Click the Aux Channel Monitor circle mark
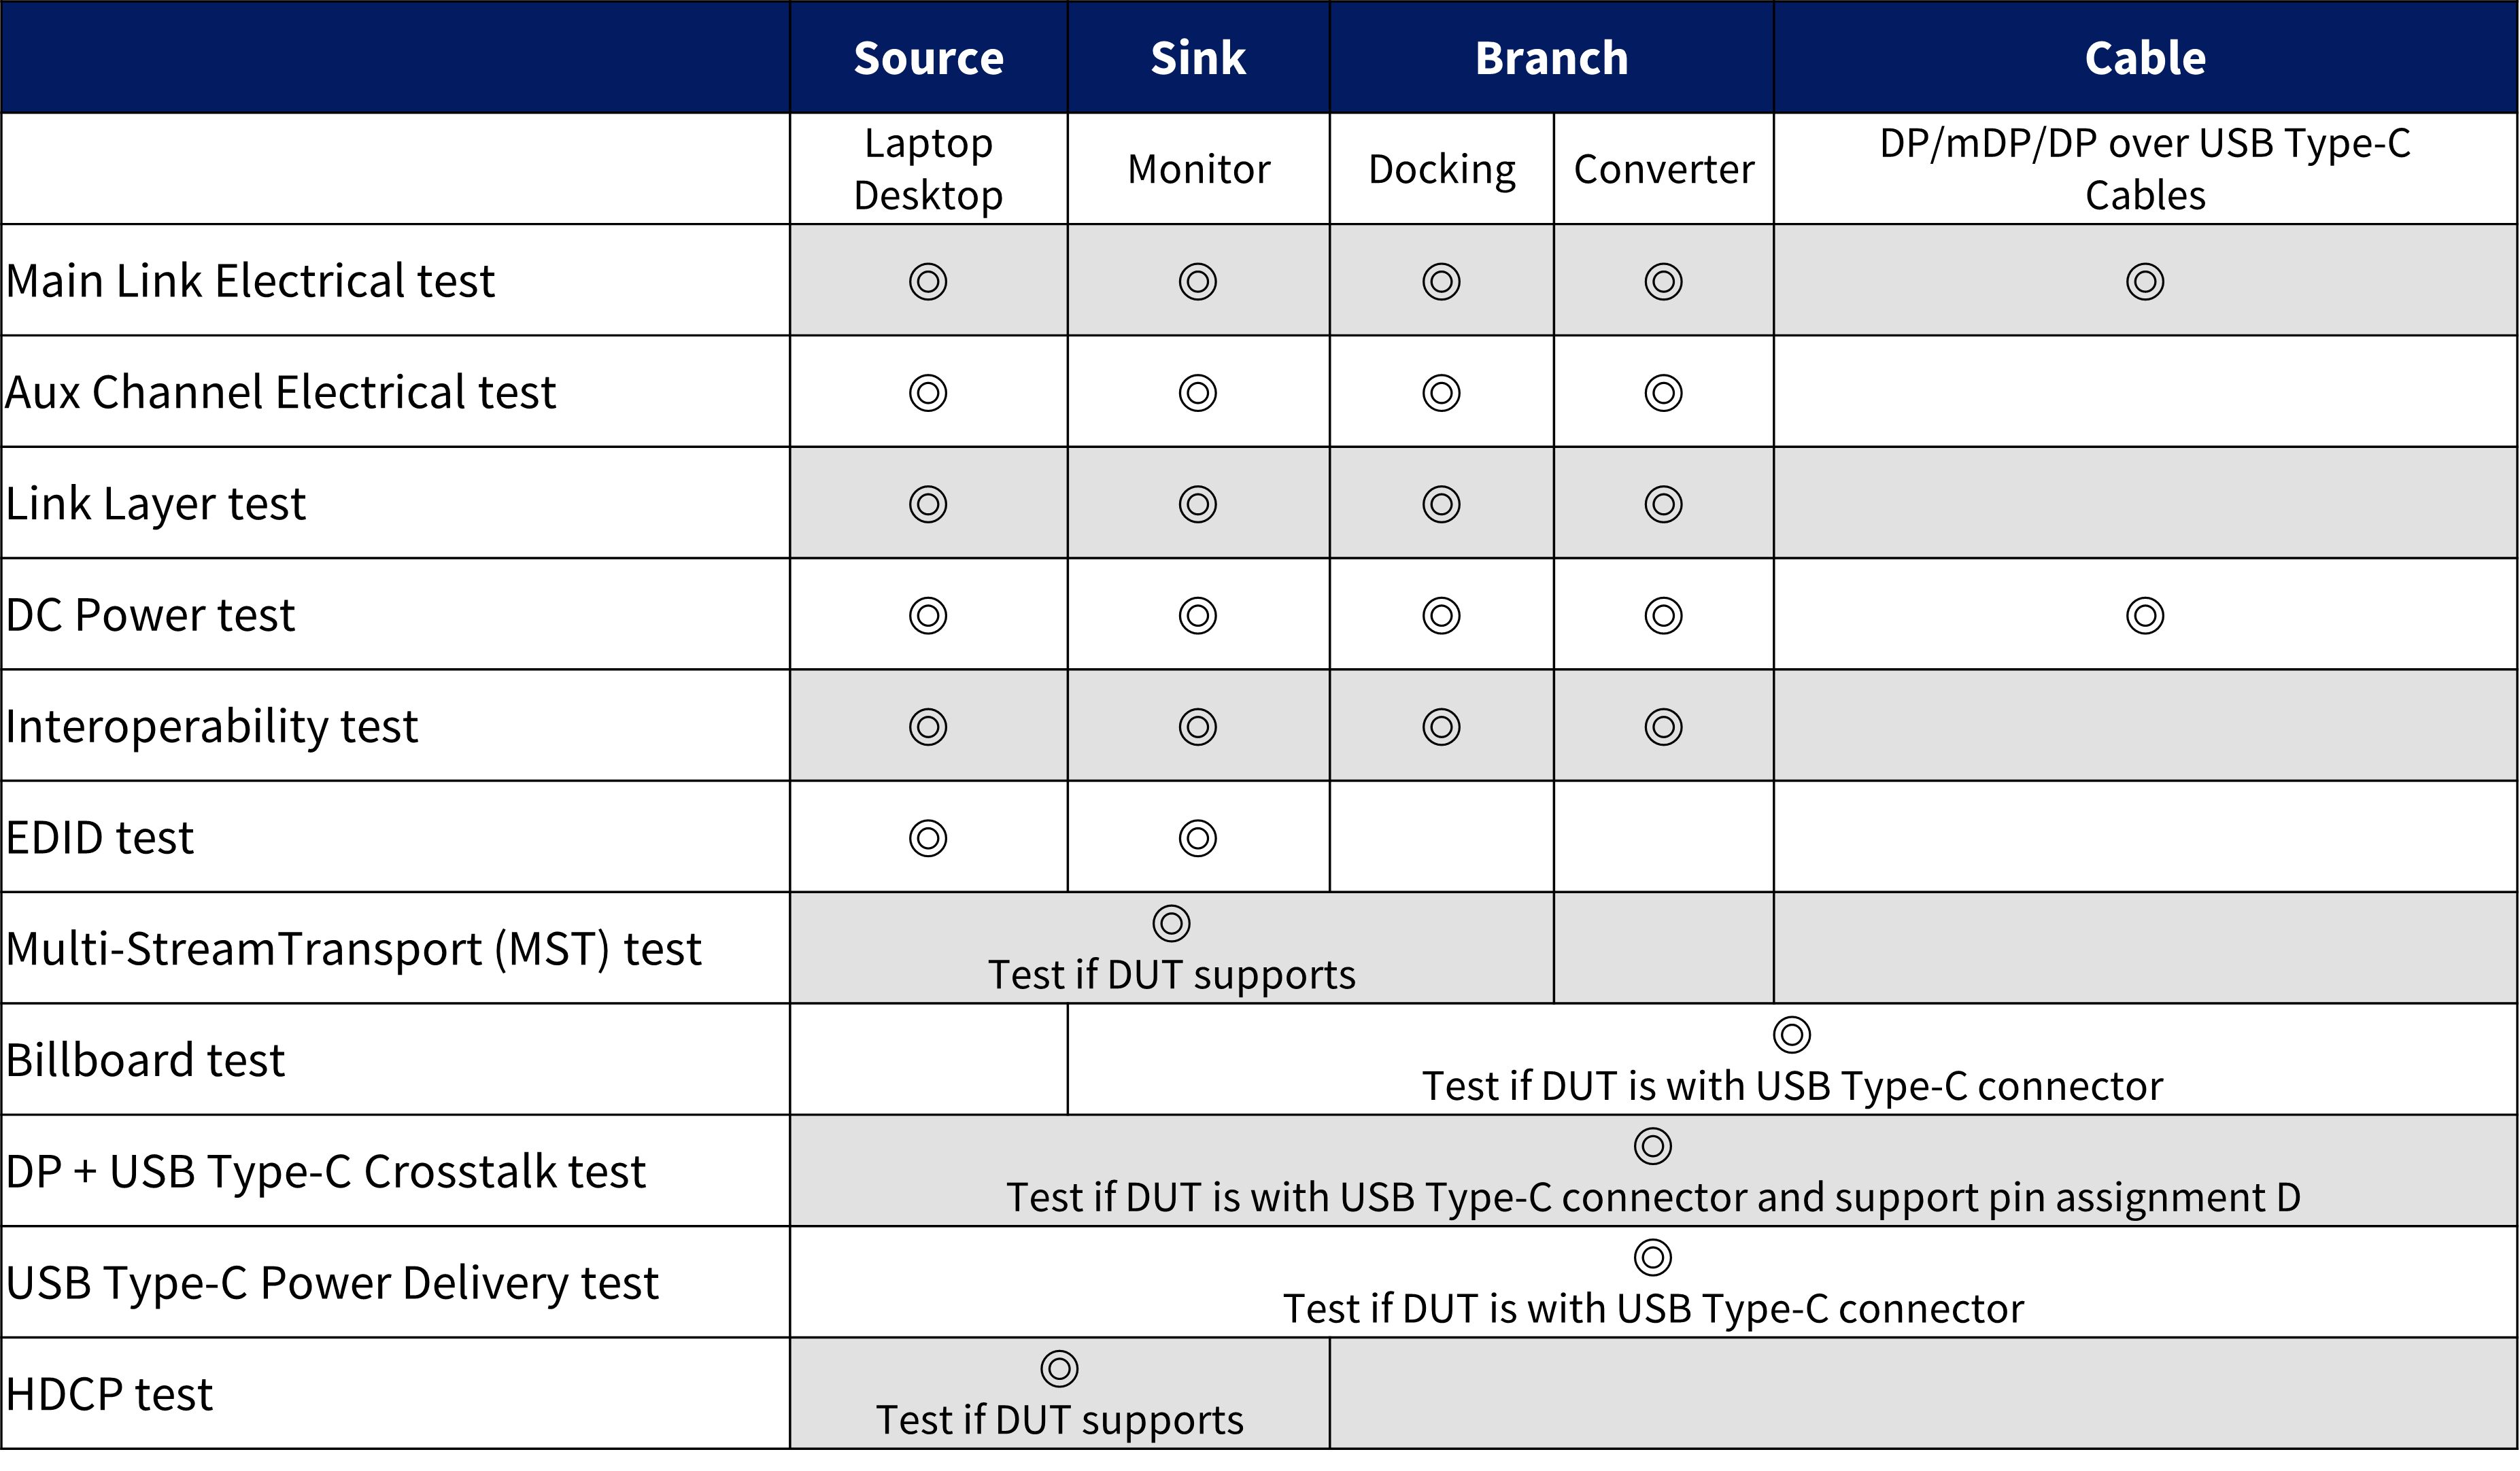2520x1471 pixels. point(1198,393)
